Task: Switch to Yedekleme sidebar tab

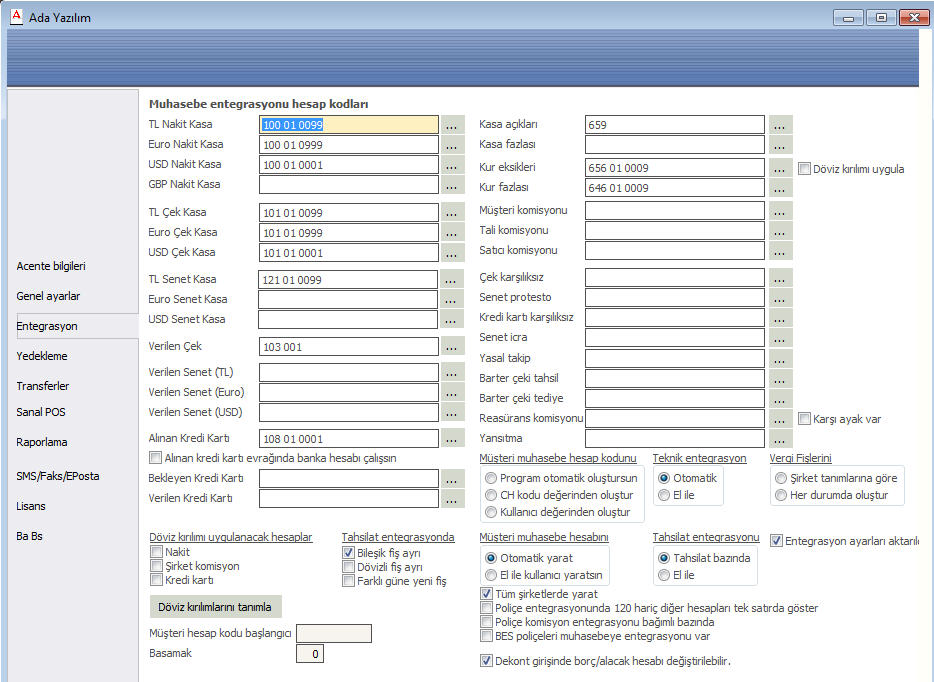Action: [42, 355]
